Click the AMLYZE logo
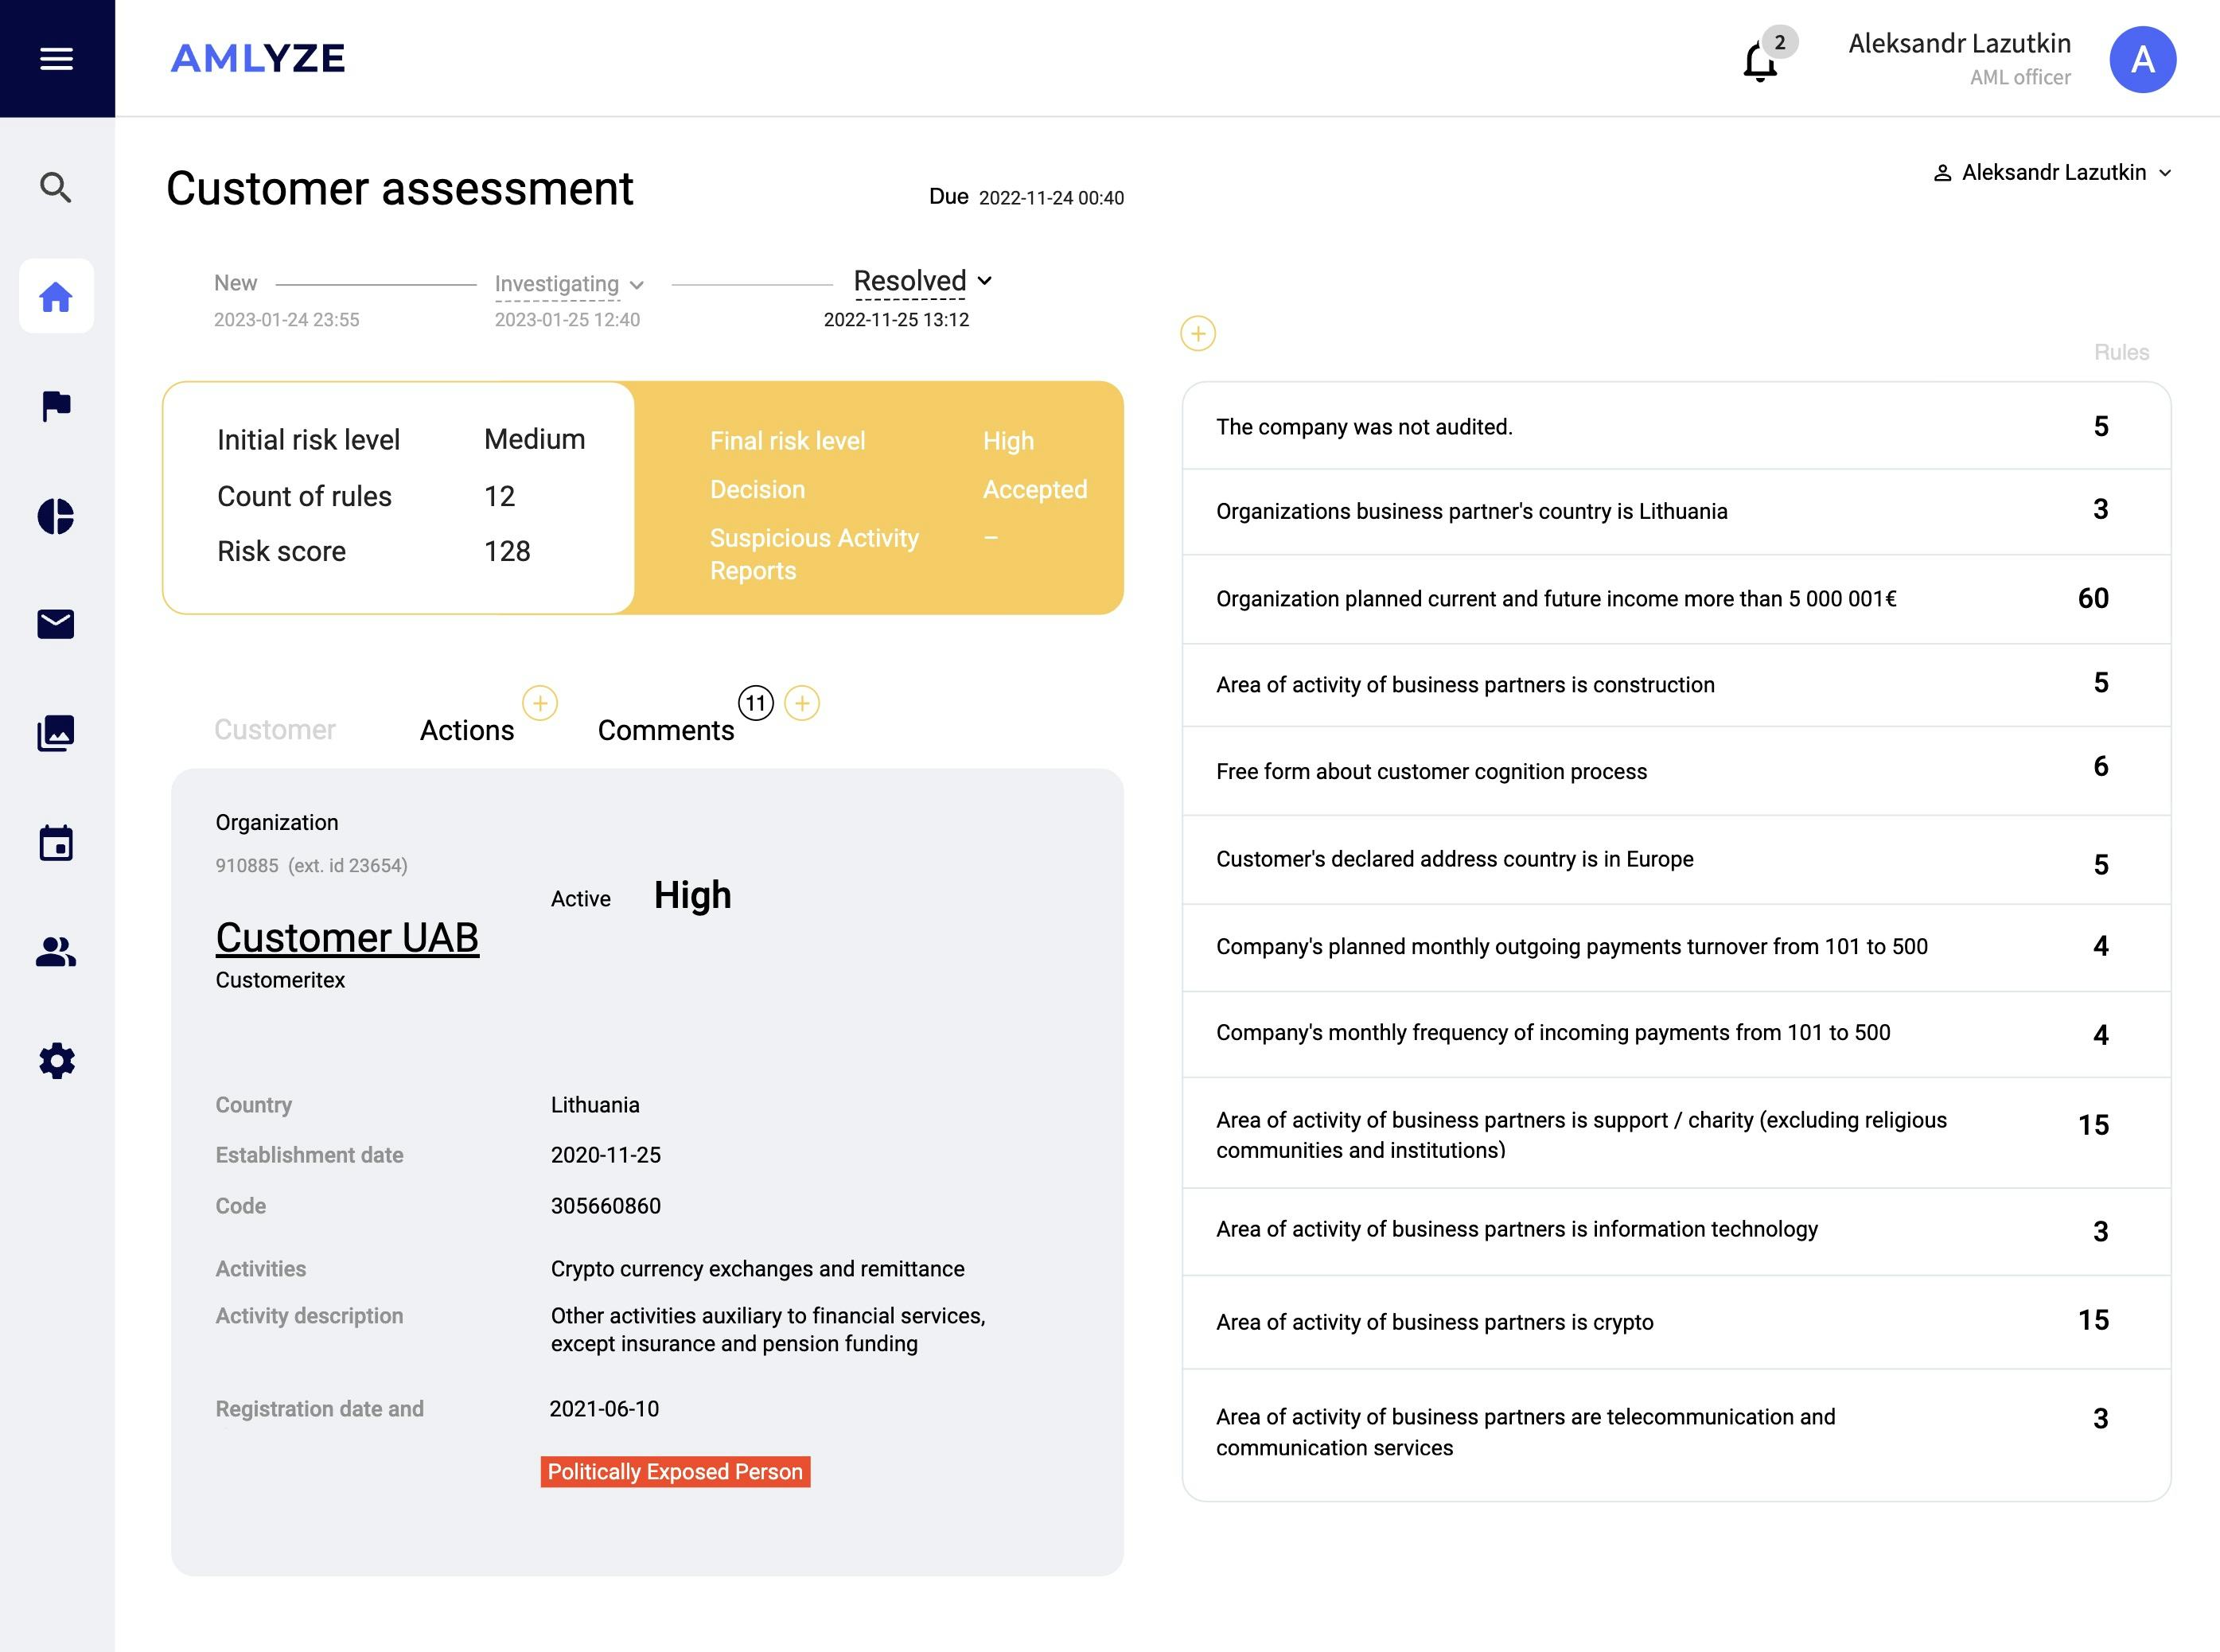 coord(257,59)
